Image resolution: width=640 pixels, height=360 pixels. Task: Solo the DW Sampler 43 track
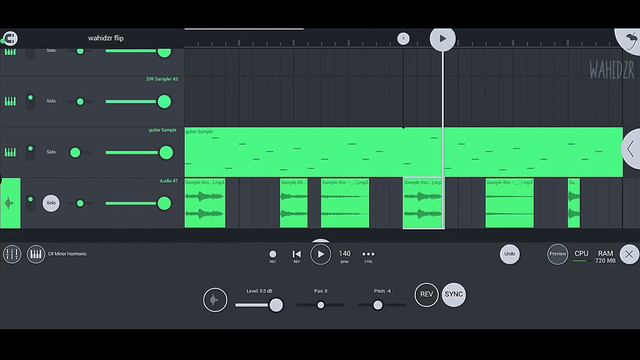(x=51, y=101)
